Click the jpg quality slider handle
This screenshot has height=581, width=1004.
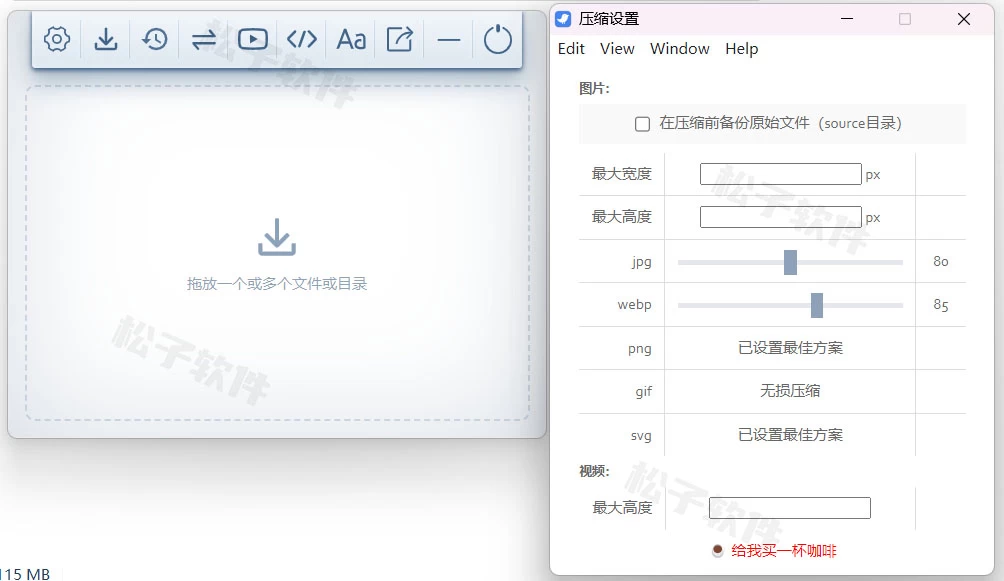click(x=790, y=263)
